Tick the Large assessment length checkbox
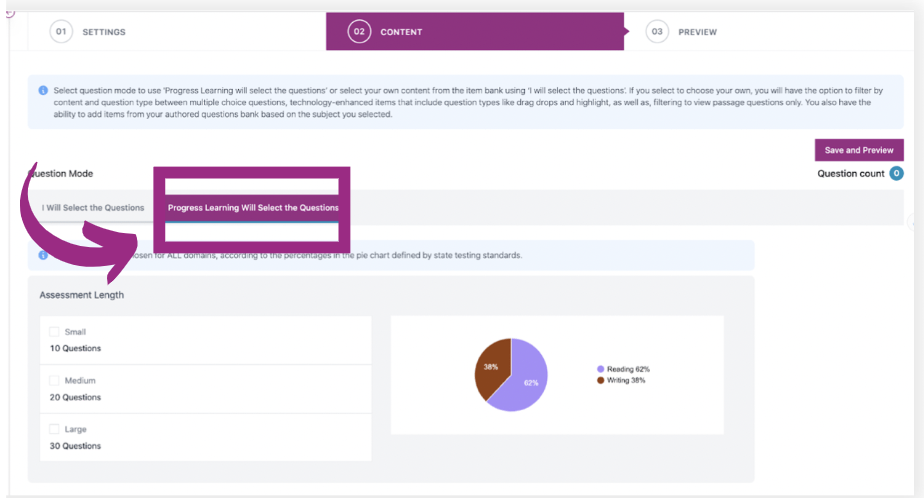Screen dimensions: 924x498 54,429
